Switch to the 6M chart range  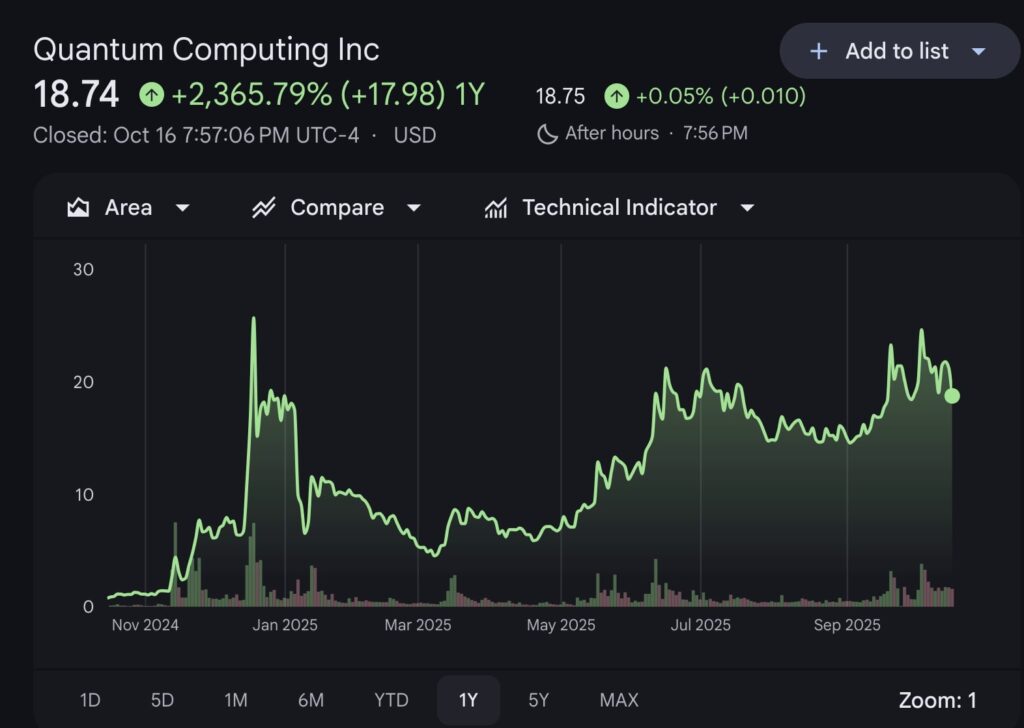tap(311, 700)
